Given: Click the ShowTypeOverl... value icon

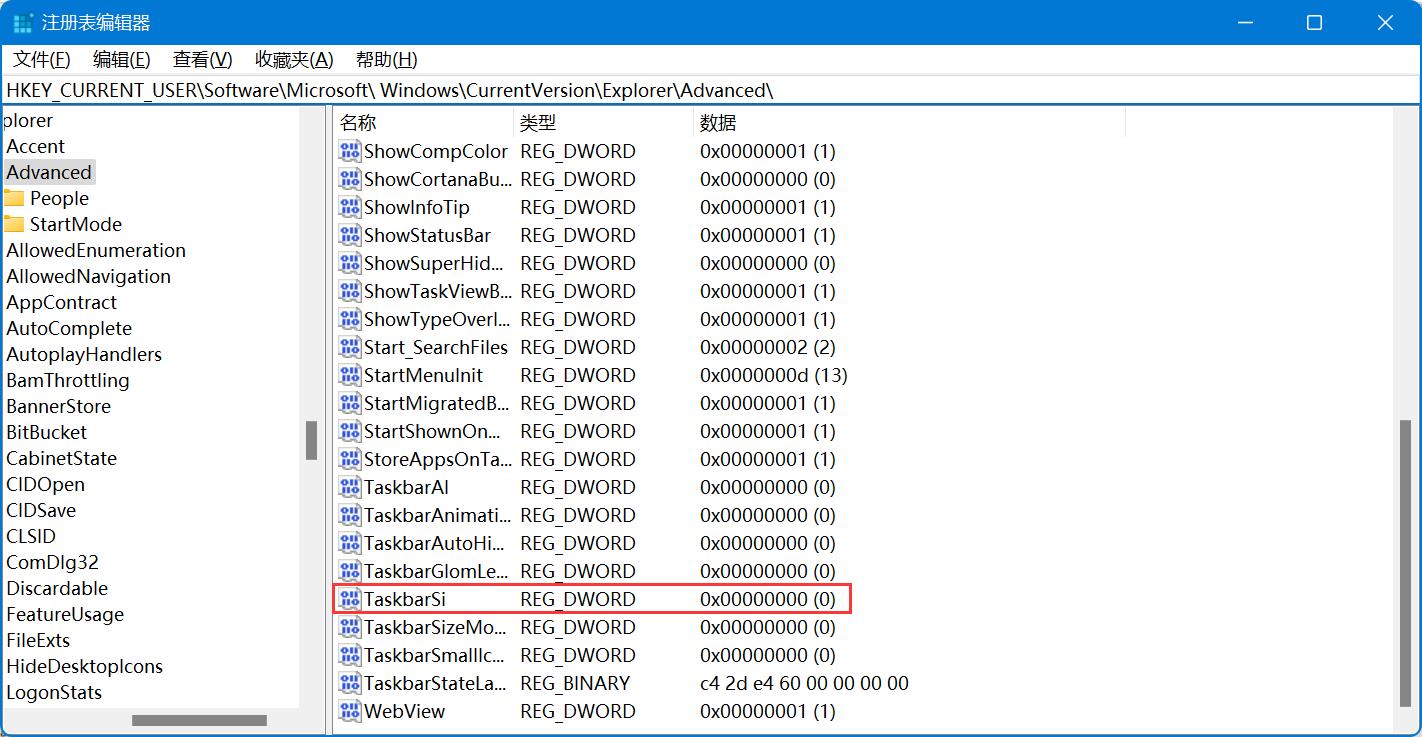Looking at the screenshot, I should click(x=349, y=319).
